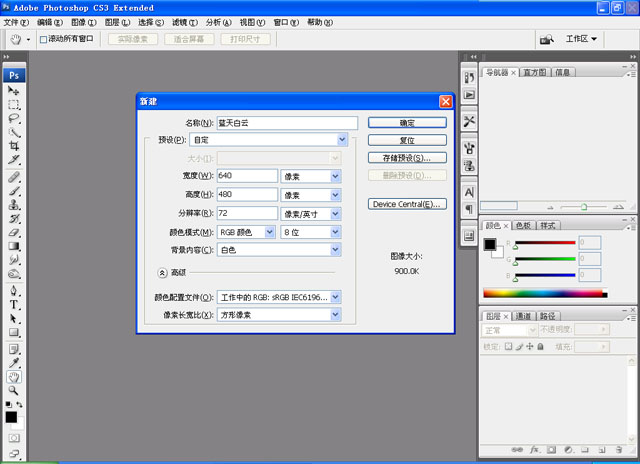Image resolution: width=640 pixels, height=464 pixels.
Task: Select the Zoom tool
Action: pos(14,391)
